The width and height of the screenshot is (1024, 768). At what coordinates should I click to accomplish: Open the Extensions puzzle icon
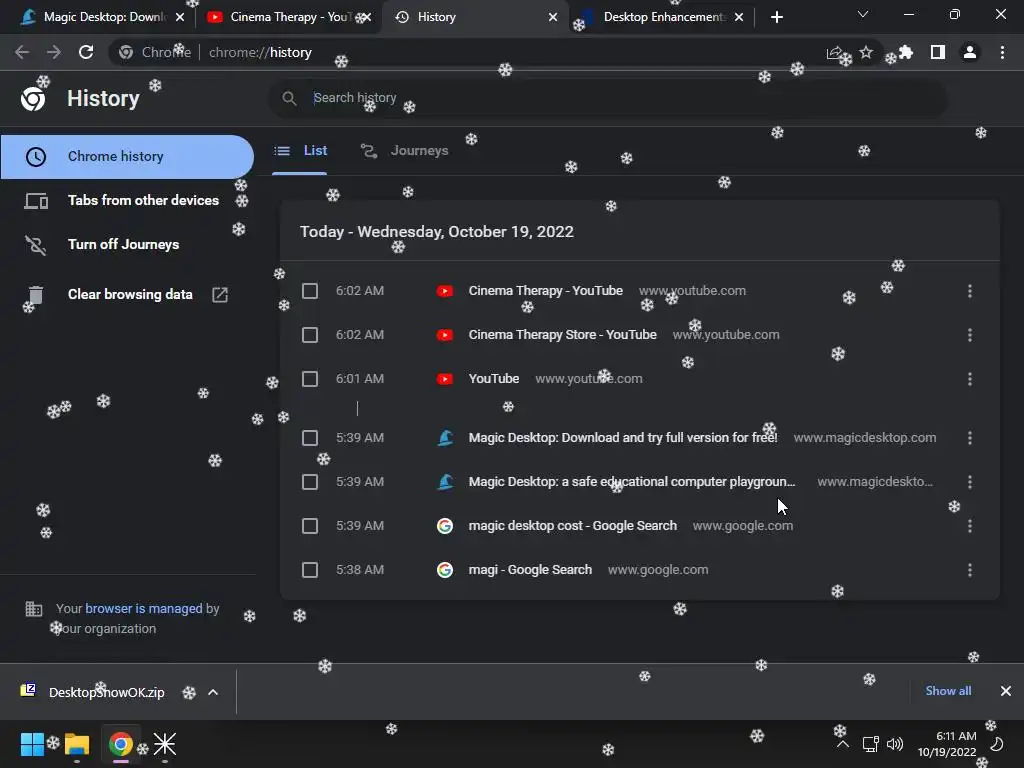point(906,52)
